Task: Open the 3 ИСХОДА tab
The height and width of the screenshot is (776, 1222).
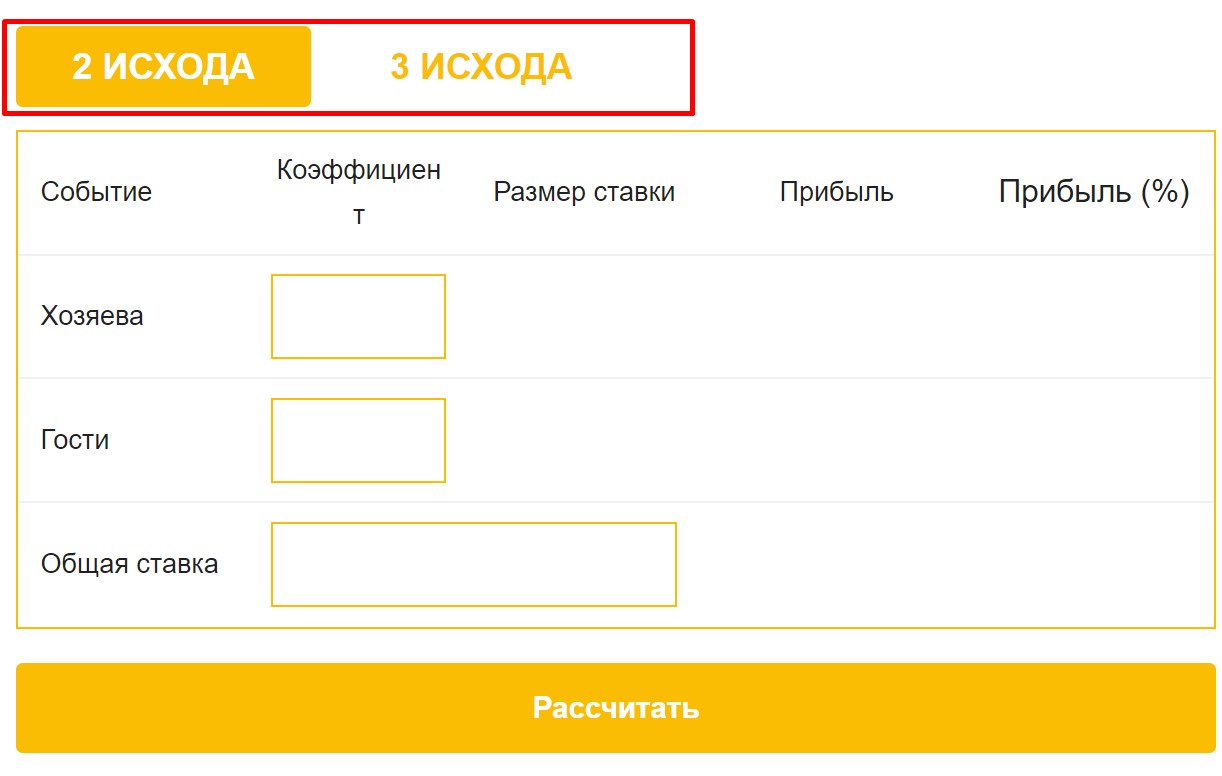Action: pyautogui.click(x=481, y=67)
